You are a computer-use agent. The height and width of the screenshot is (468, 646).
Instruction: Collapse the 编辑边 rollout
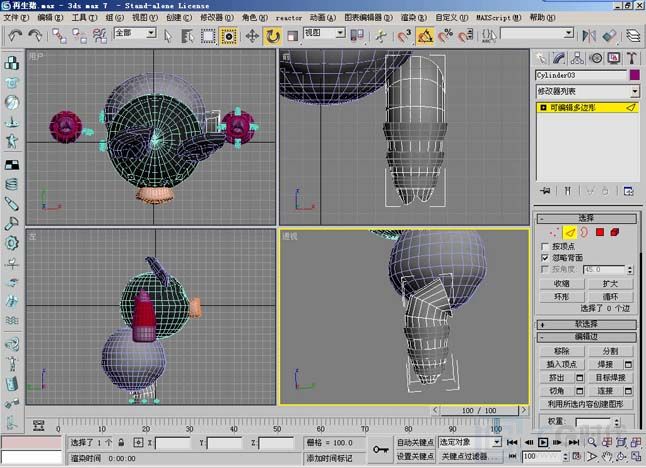586,337
